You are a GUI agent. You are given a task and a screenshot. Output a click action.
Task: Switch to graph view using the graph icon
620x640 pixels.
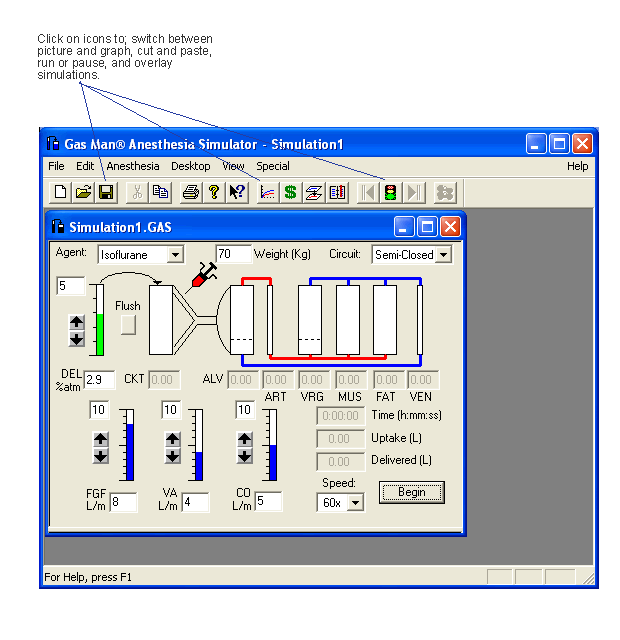(267, 192)
